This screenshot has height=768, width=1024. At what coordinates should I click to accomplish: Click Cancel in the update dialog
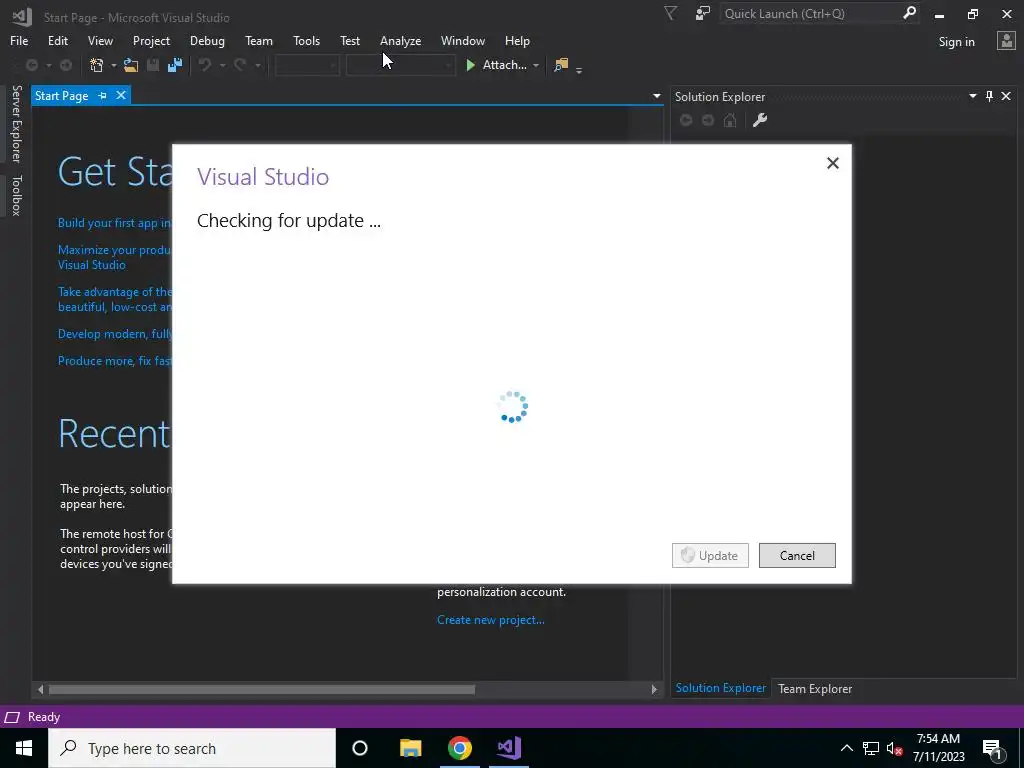[797, 555]
